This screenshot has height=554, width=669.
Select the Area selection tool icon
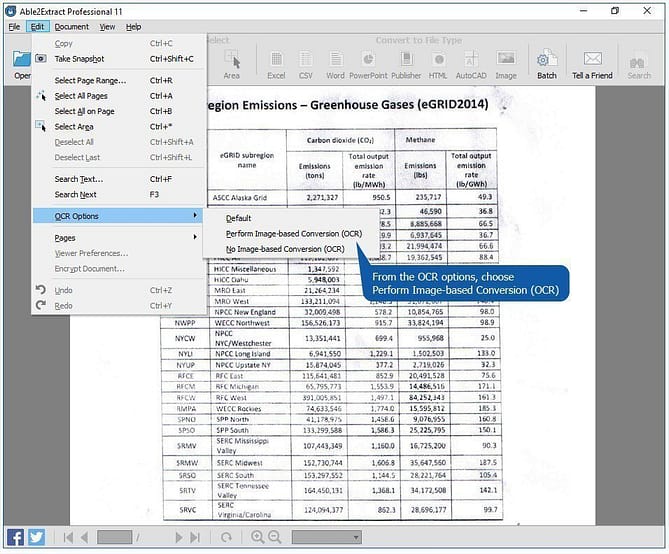click(x=232, y=59)
